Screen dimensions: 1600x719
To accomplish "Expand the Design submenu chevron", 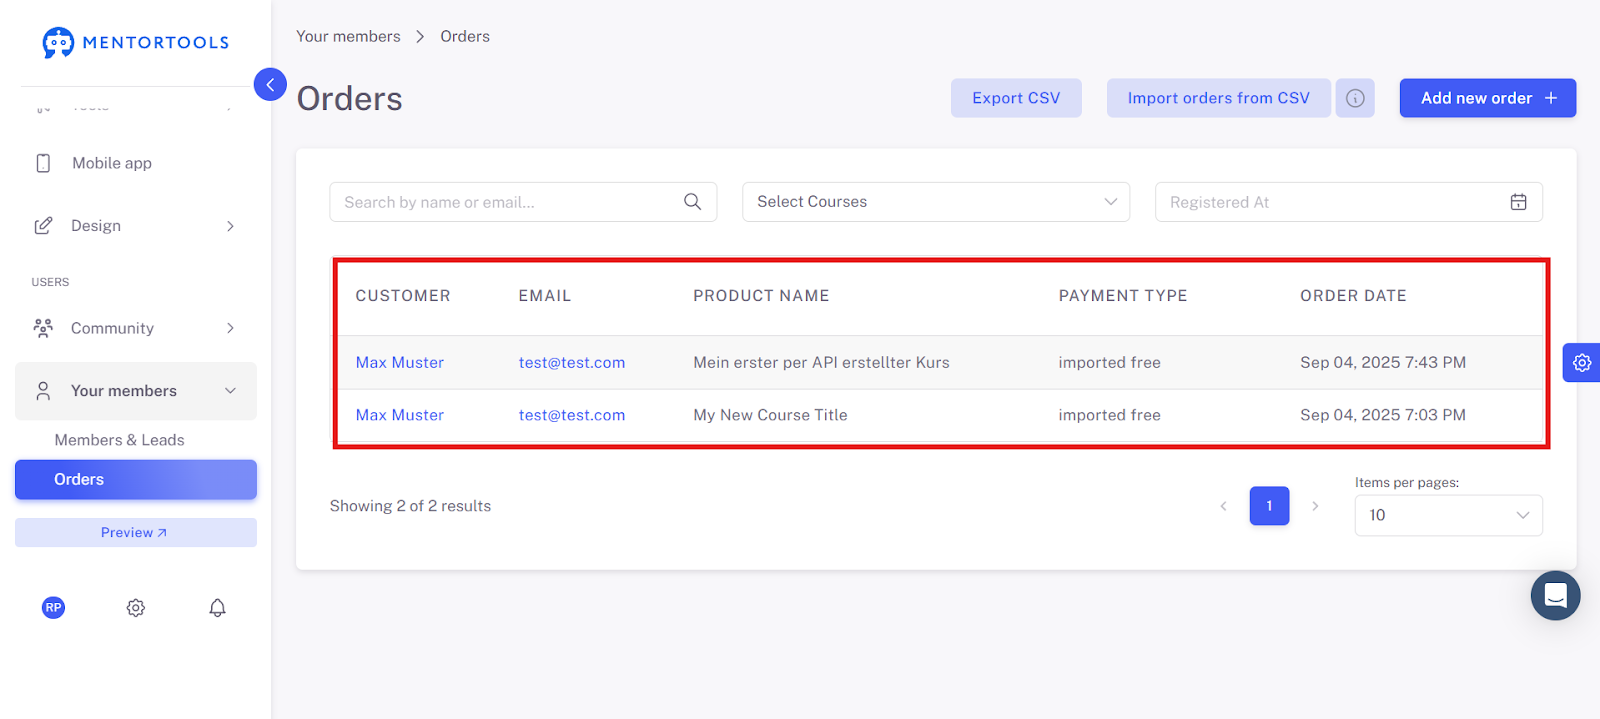I will 230,226.
